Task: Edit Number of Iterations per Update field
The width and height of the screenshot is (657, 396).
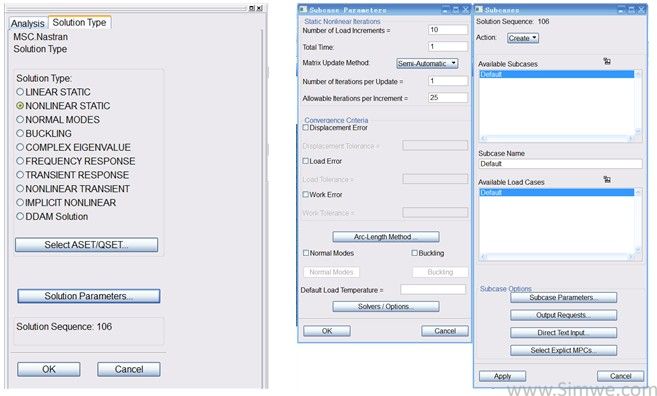Action: click(448, 81)
